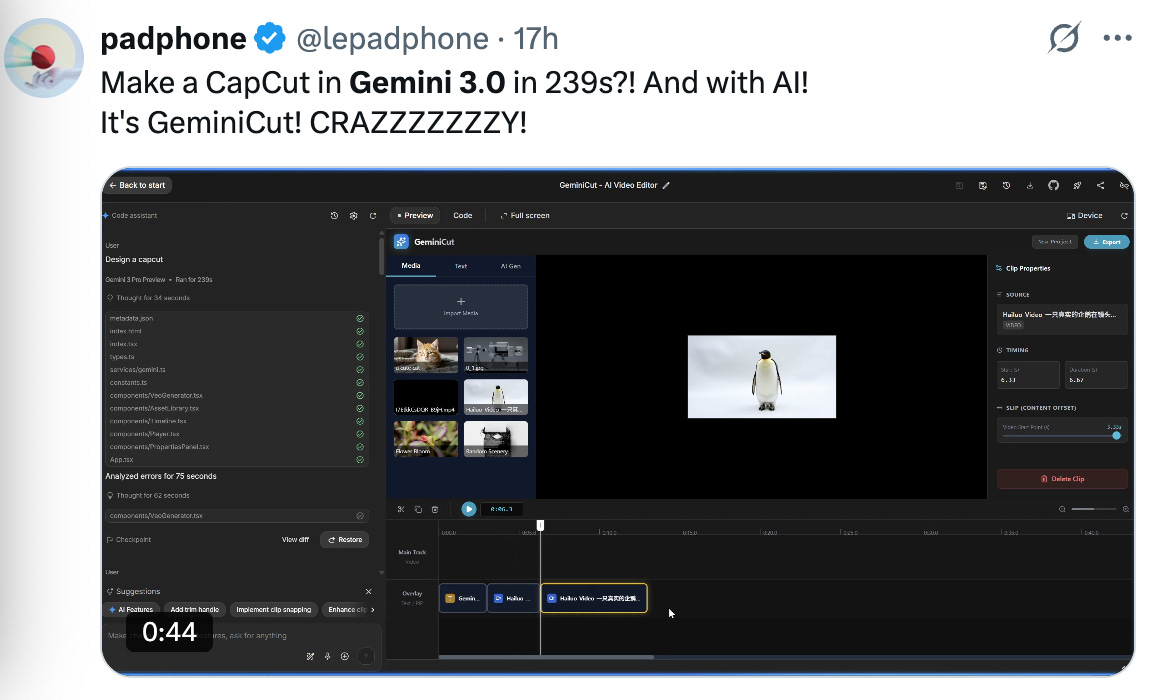Click the Restore checkpoint button
Screen dimensions: 1162x700
click(345, 539)
